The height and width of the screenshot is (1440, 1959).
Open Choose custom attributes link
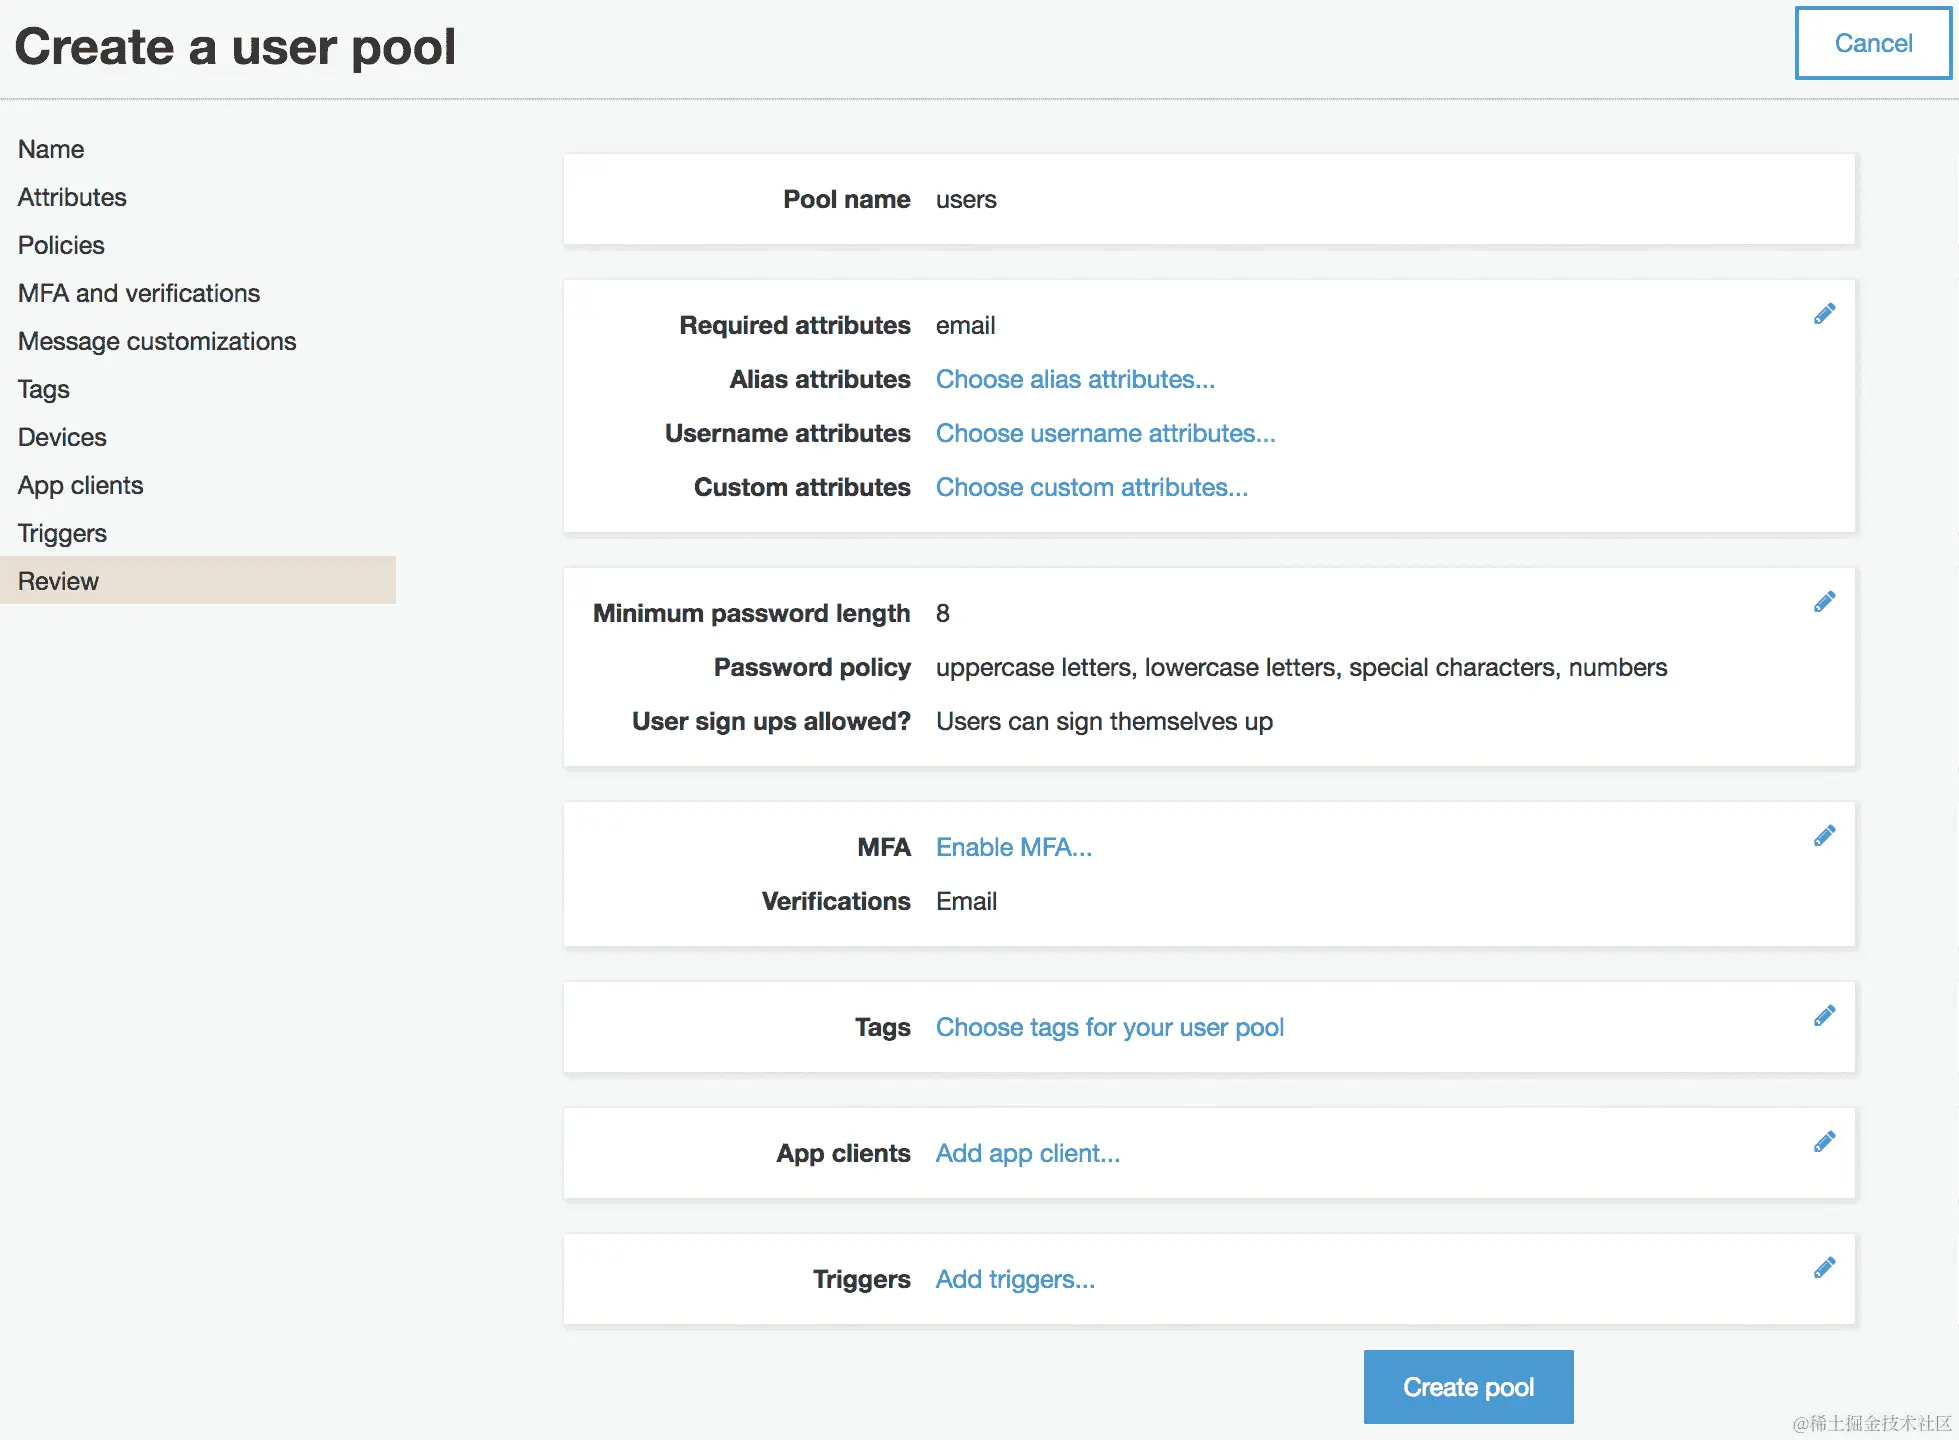1091,488
